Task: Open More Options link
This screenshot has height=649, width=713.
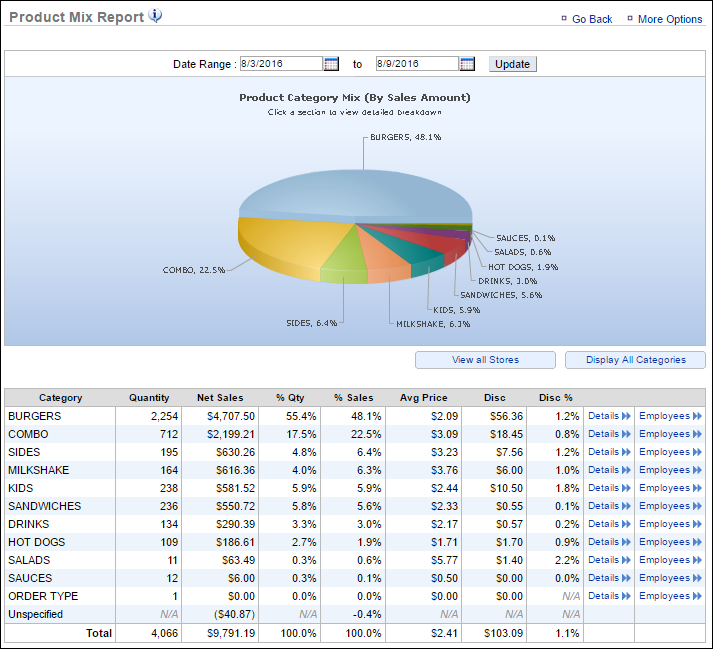Action: click(670, 19)
